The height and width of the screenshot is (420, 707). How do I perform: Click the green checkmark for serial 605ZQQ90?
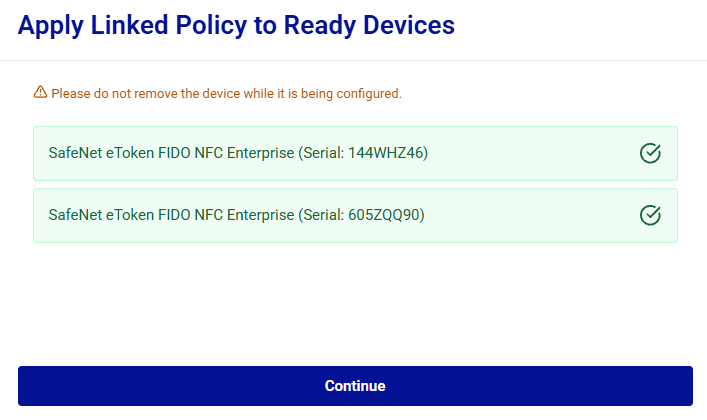click(x=650, y=215)
